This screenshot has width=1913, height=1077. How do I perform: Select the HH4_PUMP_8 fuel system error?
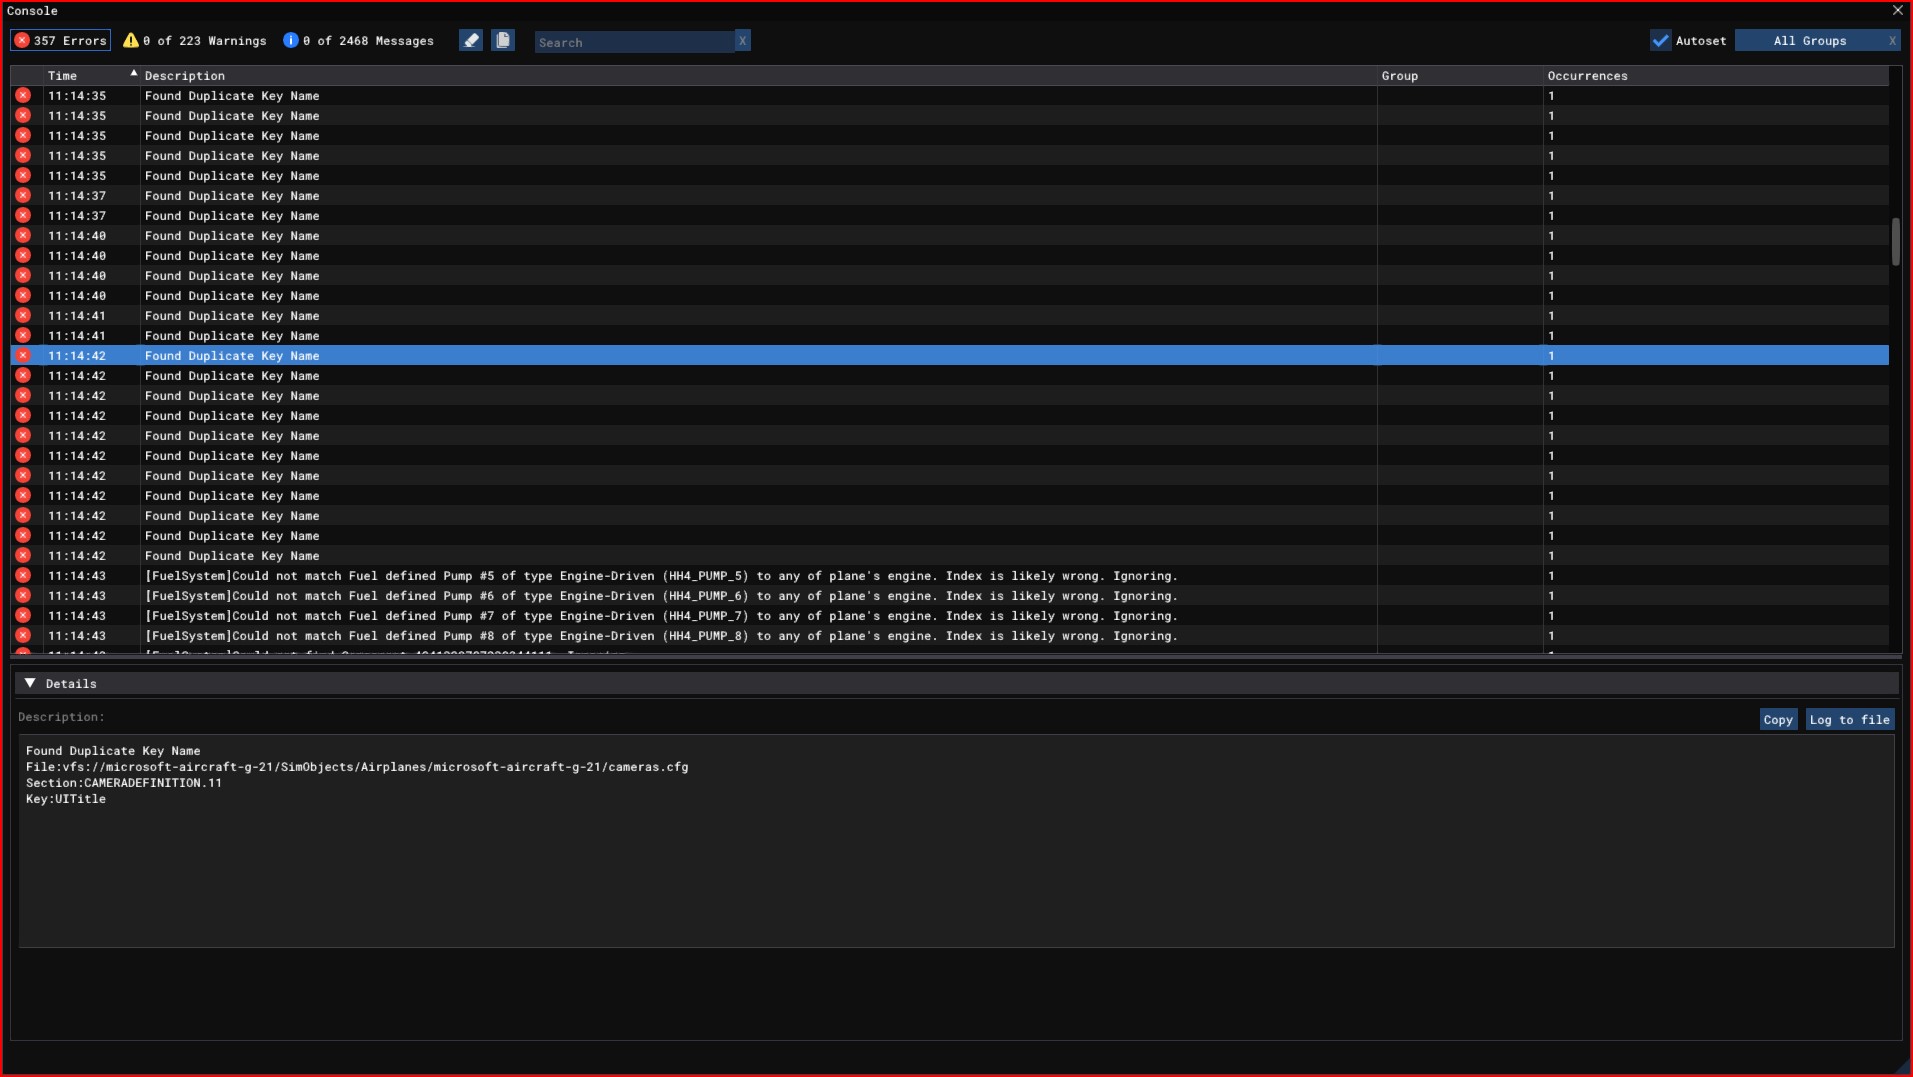coord(949,636)
